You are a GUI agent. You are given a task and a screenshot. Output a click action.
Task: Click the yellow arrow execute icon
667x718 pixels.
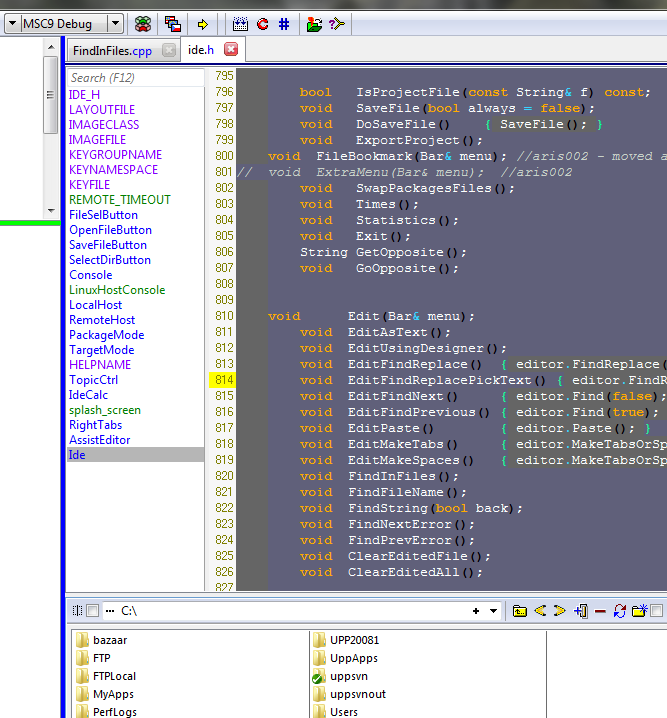coord(203,23)
